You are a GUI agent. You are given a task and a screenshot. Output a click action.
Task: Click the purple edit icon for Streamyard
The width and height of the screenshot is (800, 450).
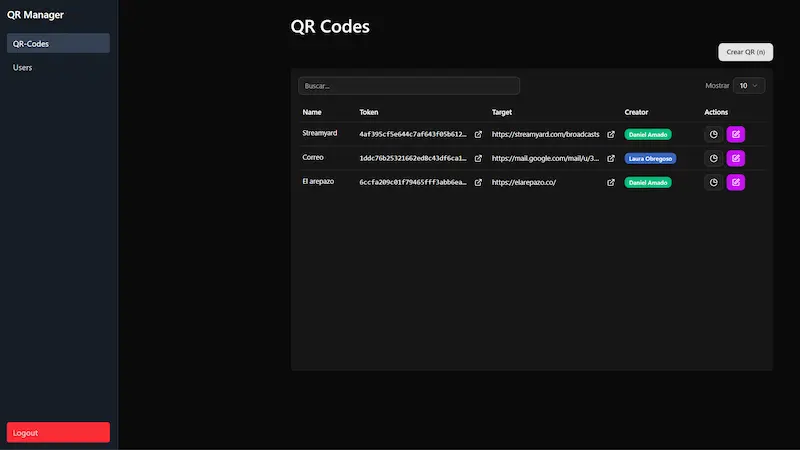(x=736, y=134)
